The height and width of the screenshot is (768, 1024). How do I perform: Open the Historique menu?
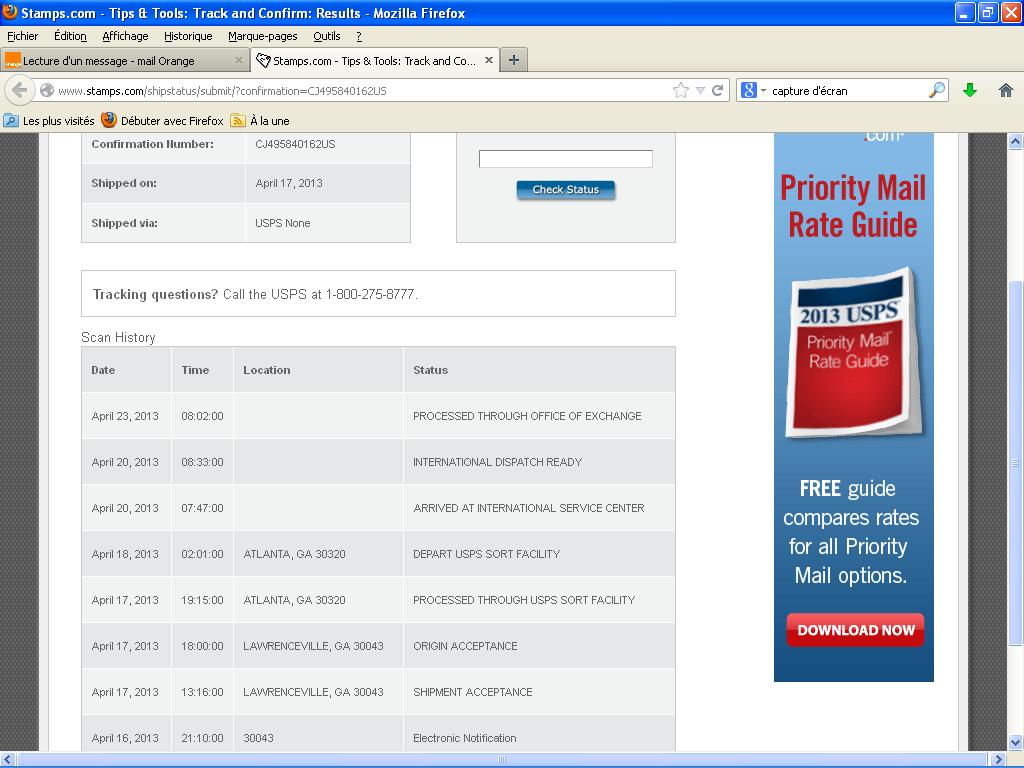(x=188, y=36)
